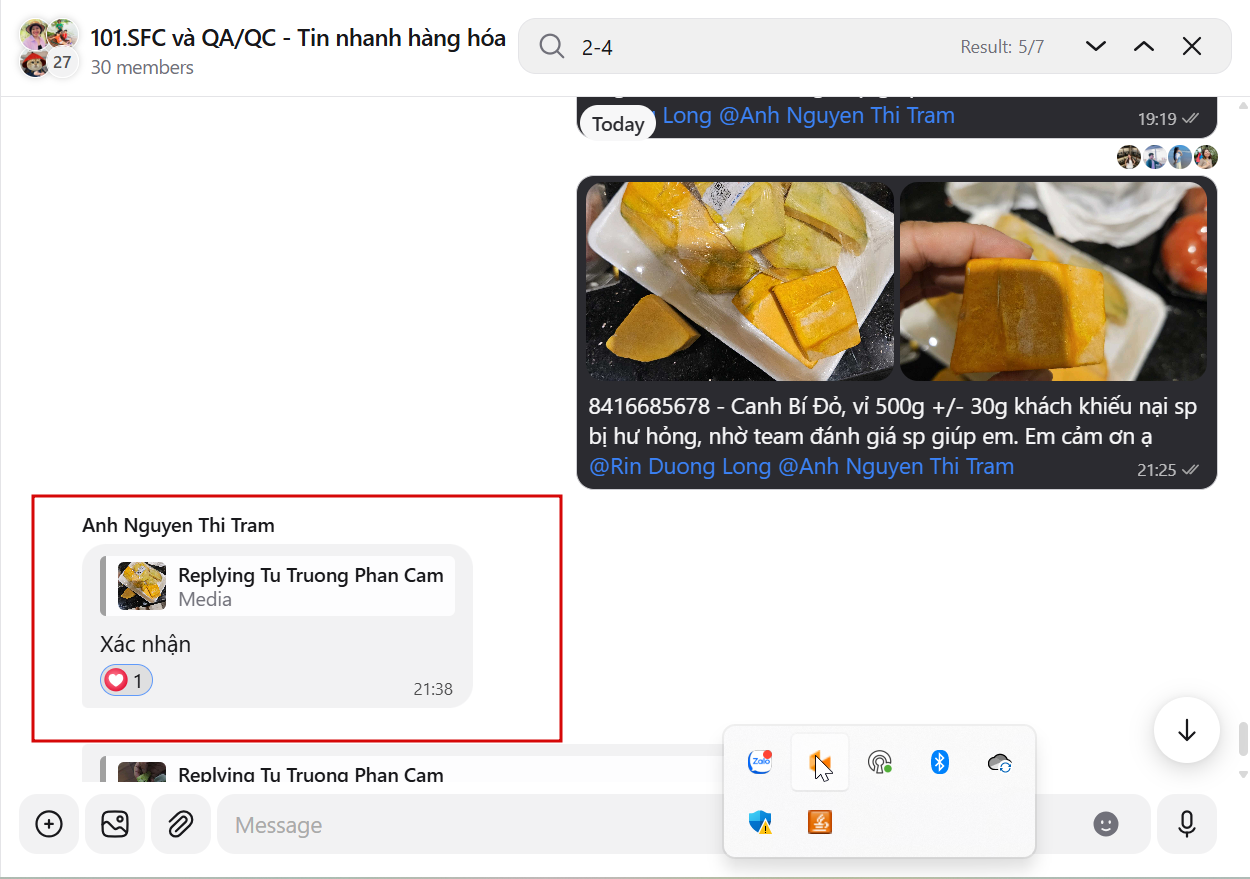Click the Result: 5/7 counter
Viewport: 1250px width, 879px height.
click(x=1002, y=47)
